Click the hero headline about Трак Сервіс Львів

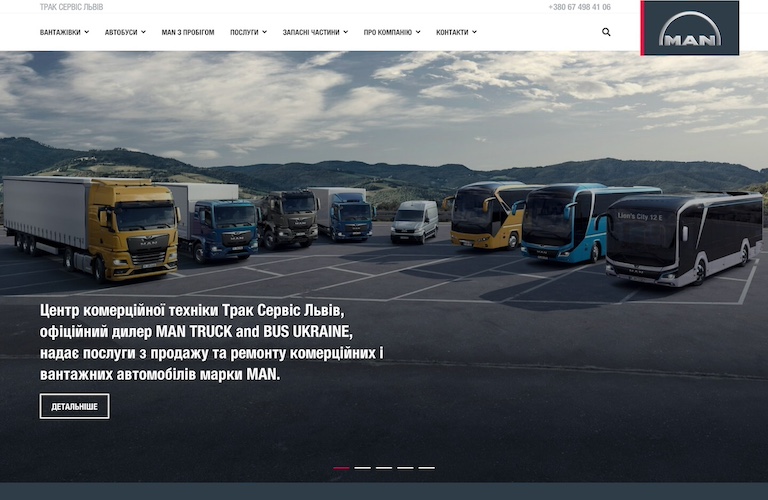click(x=211, y=342)
